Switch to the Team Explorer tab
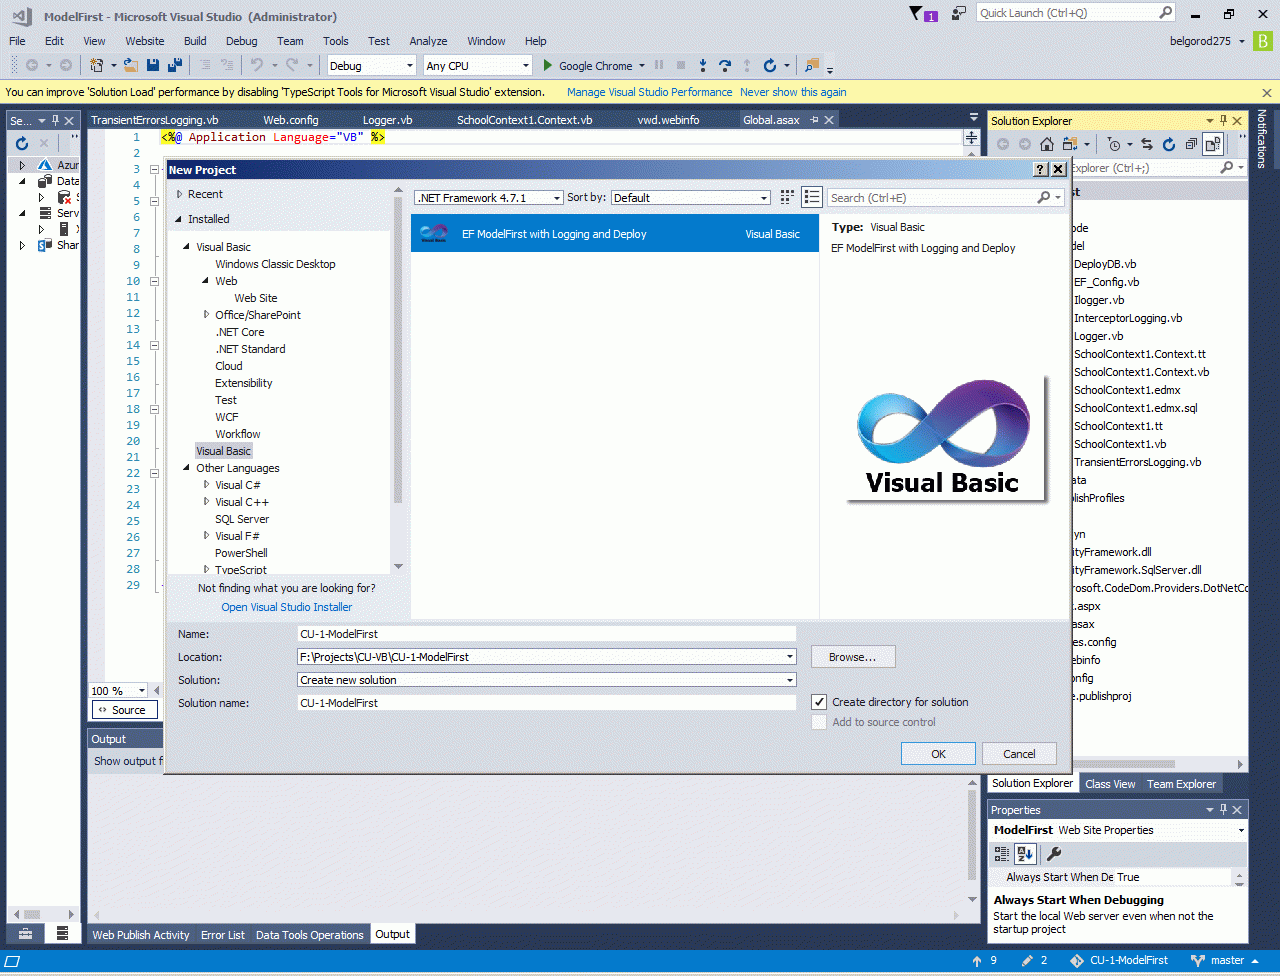Screen dimensions: 1280x976 [x=1181, y=784]
